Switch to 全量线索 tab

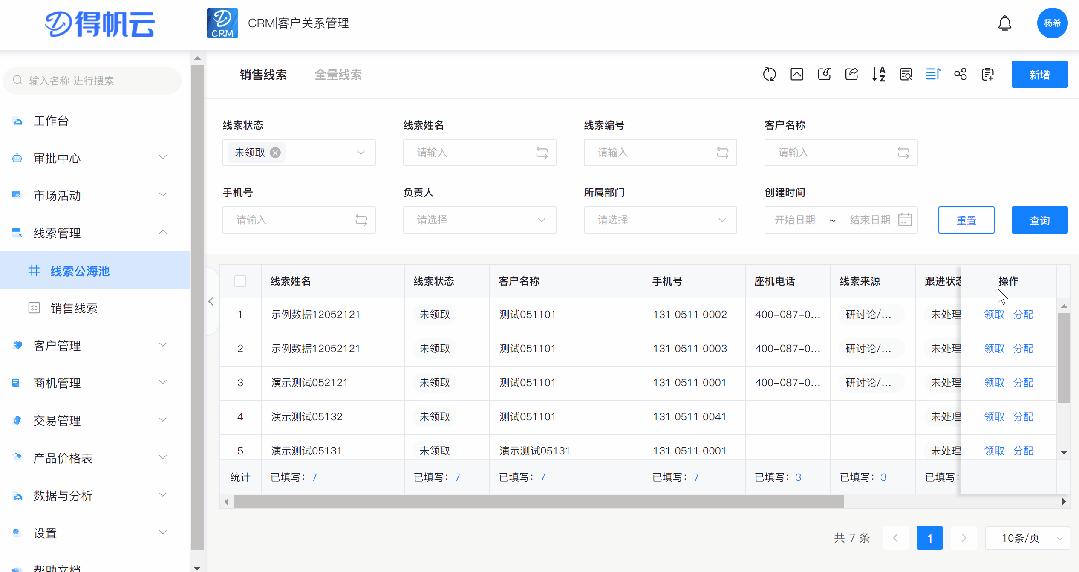(x=338, y=74)
